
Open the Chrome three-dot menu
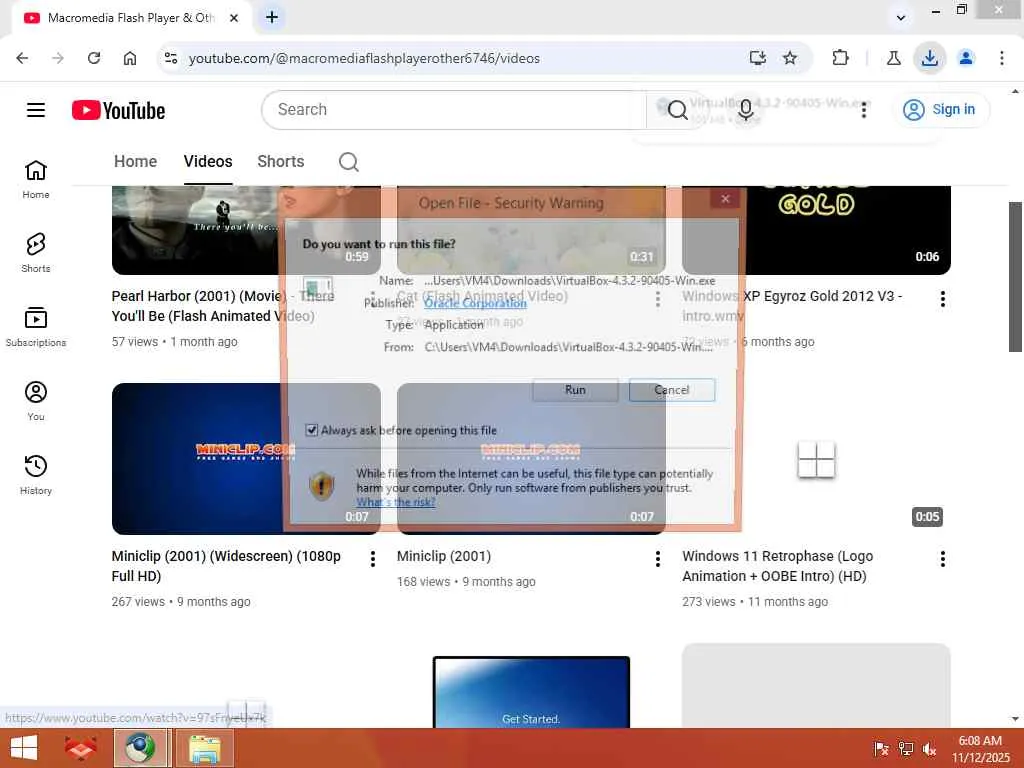[1002, 58]
